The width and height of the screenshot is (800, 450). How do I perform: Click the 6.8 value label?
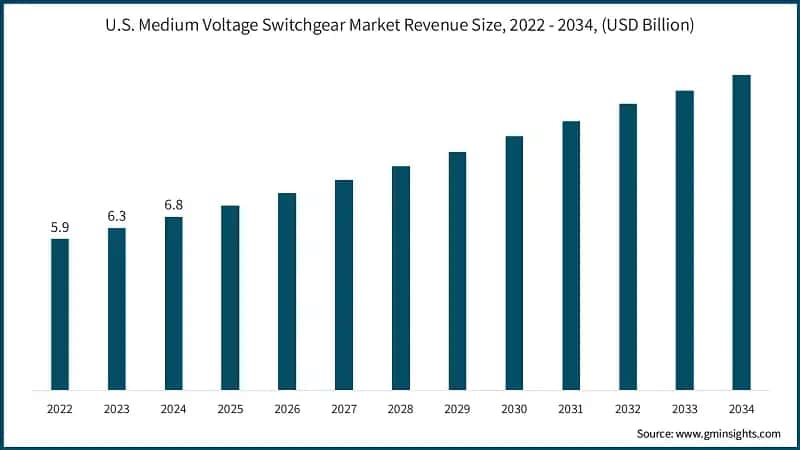pyautogui.click(x=173, y=205)
